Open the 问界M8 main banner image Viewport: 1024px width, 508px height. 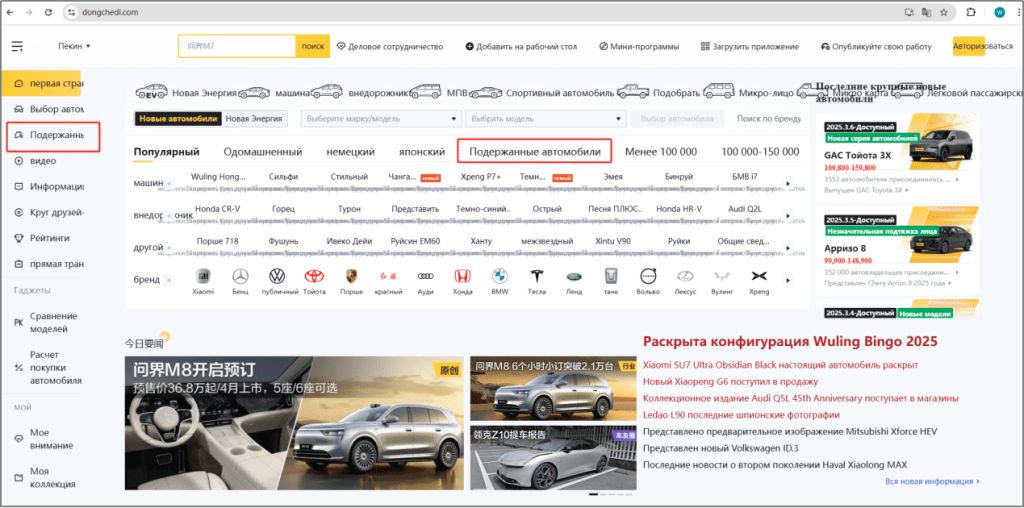(294, 423)
